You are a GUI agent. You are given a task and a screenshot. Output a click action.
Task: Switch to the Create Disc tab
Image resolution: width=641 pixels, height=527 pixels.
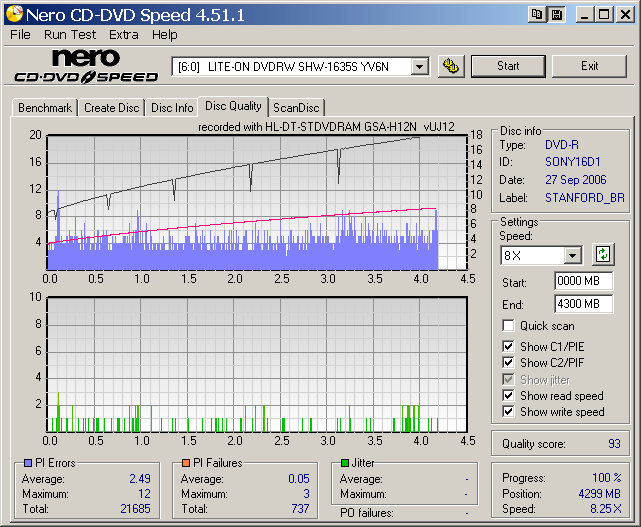[x=112, y=108]
